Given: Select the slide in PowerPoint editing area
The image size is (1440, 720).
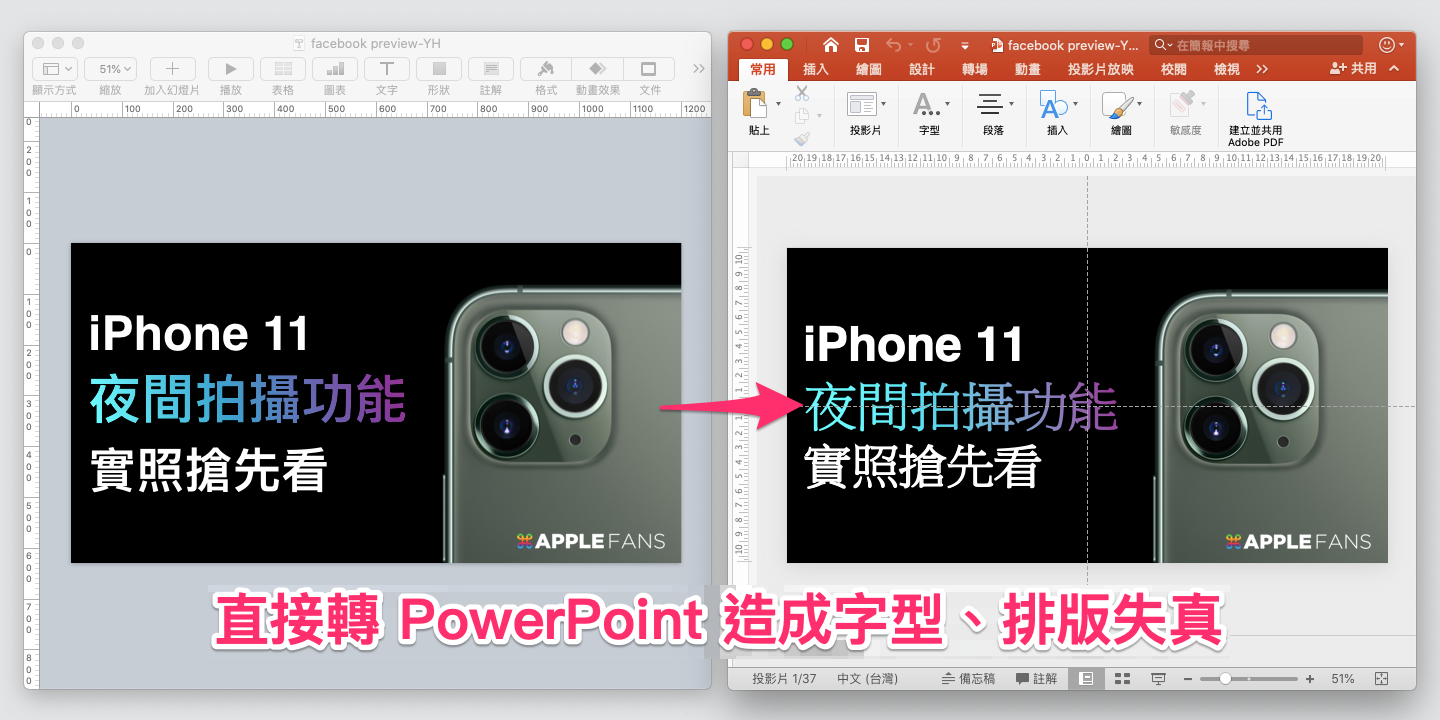Looking at the screenshot, I should pos(1087,405).
